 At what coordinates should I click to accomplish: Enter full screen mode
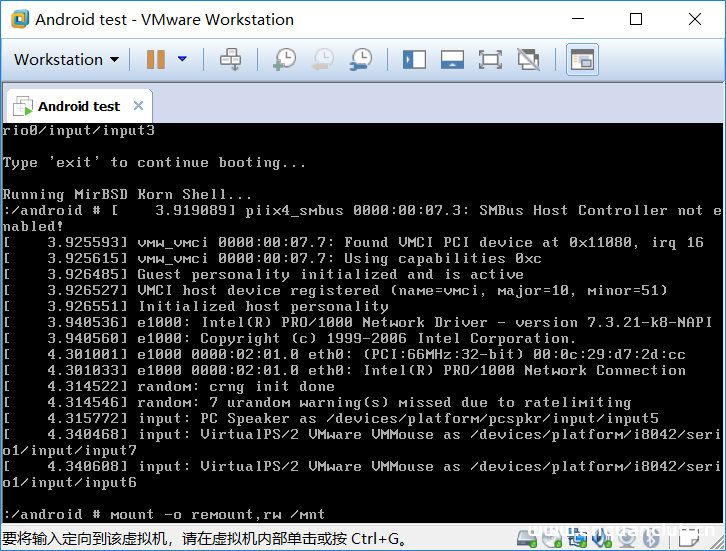click(490, 60)
